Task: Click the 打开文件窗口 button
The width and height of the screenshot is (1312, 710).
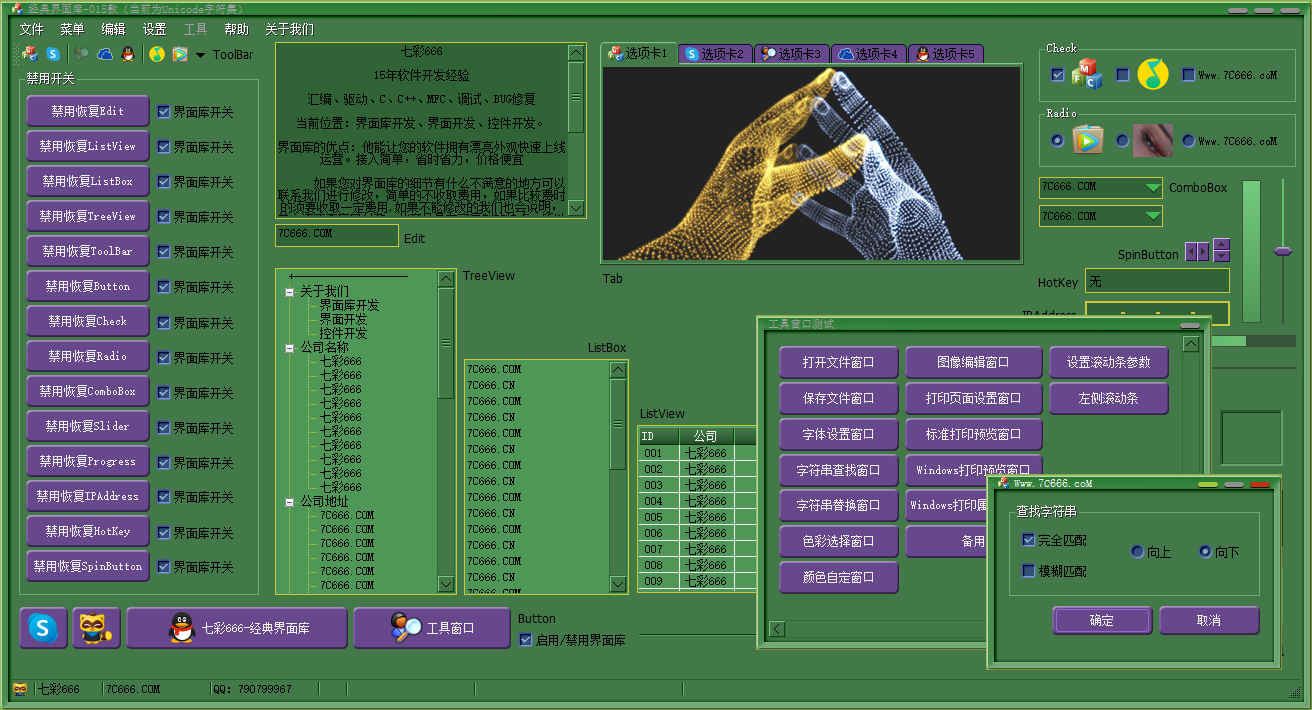Action: tap(838, 362)
